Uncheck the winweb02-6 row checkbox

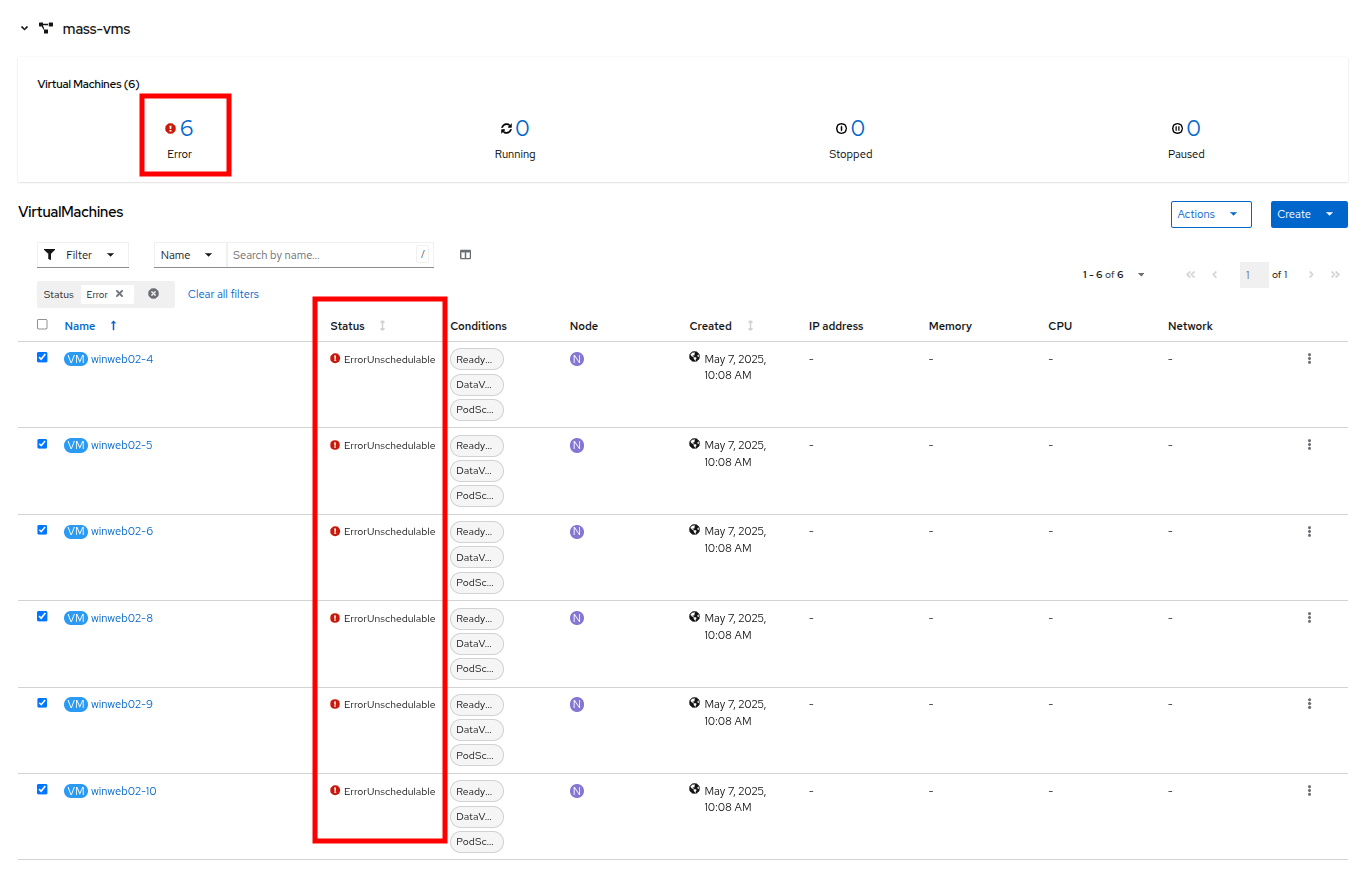click(42, 530)
